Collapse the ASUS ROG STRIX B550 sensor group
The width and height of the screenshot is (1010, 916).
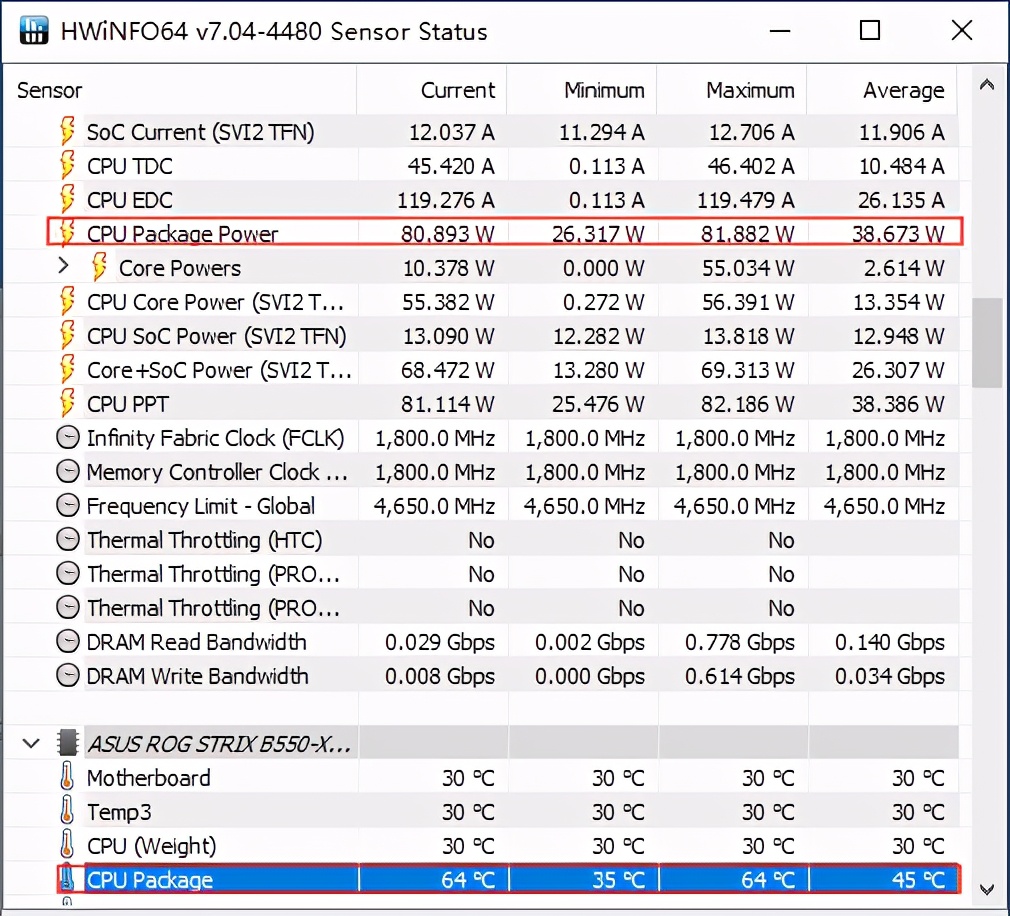pyautogui.click(x=31, y=744)
